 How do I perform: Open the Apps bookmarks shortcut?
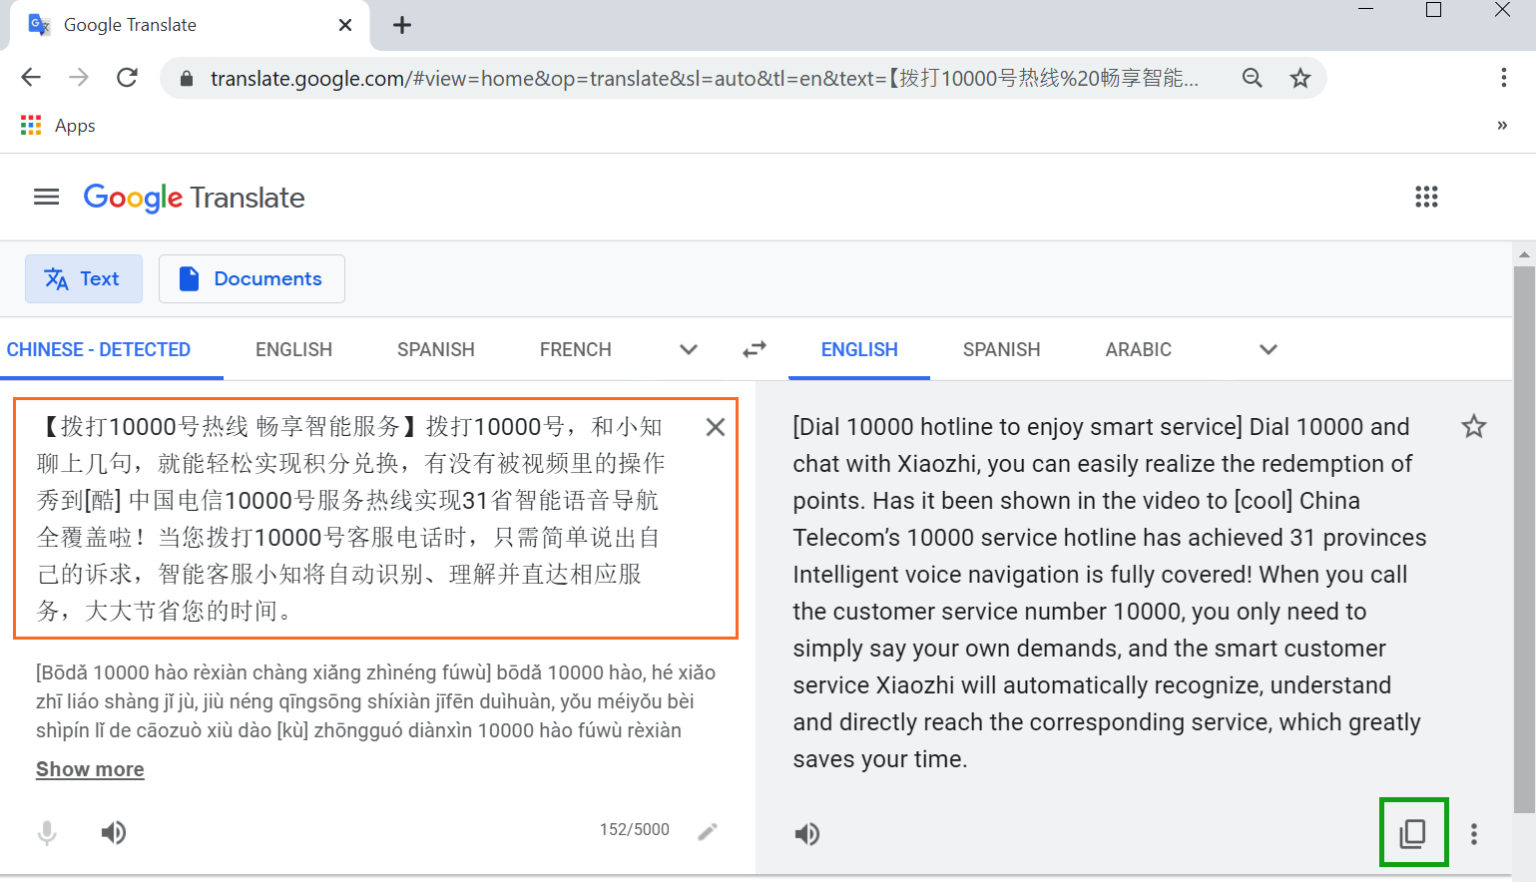(x=58, y=125)
